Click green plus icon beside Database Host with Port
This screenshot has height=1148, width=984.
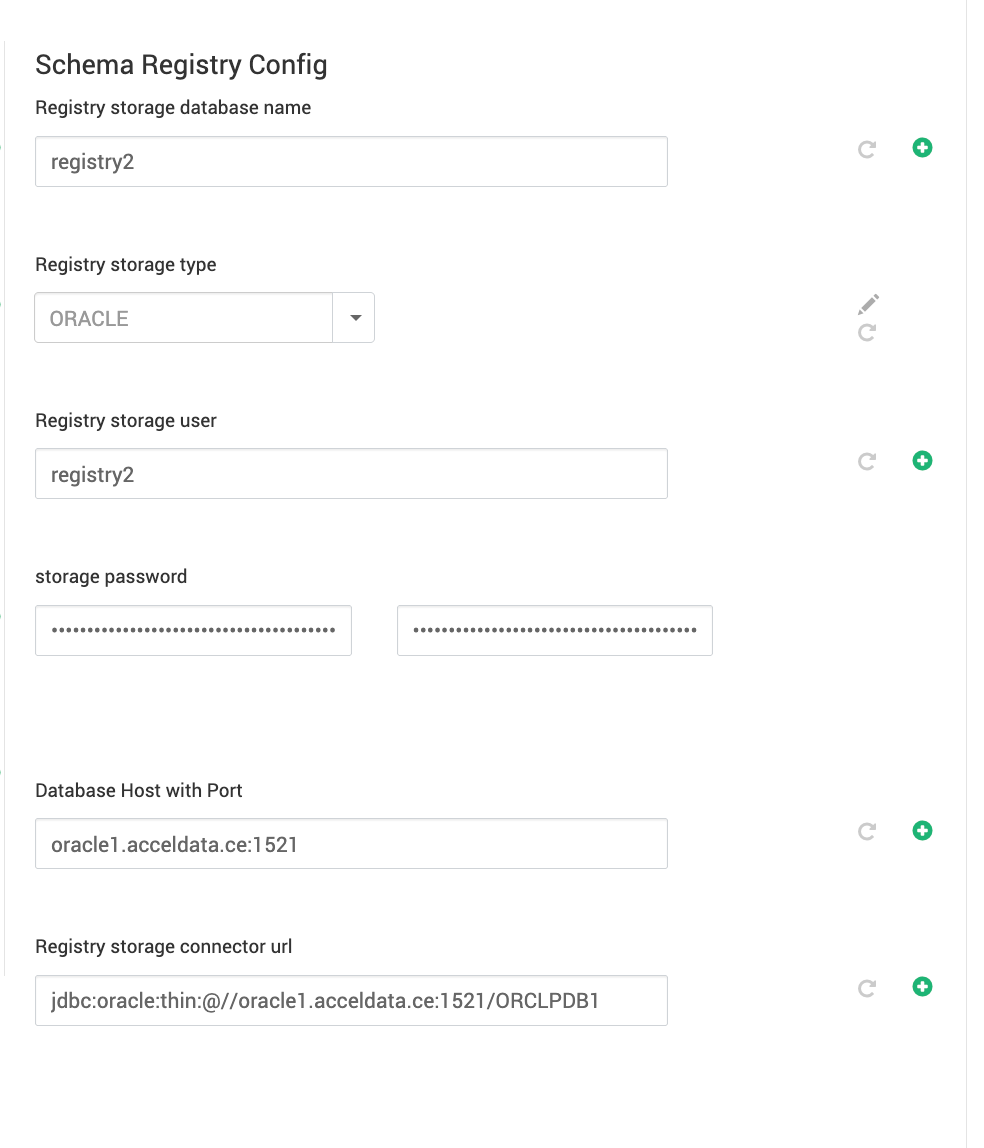[922, 831]
